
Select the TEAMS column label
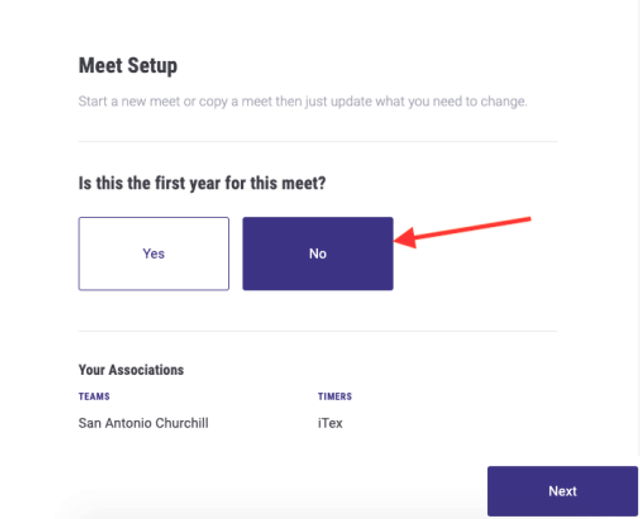94,396
